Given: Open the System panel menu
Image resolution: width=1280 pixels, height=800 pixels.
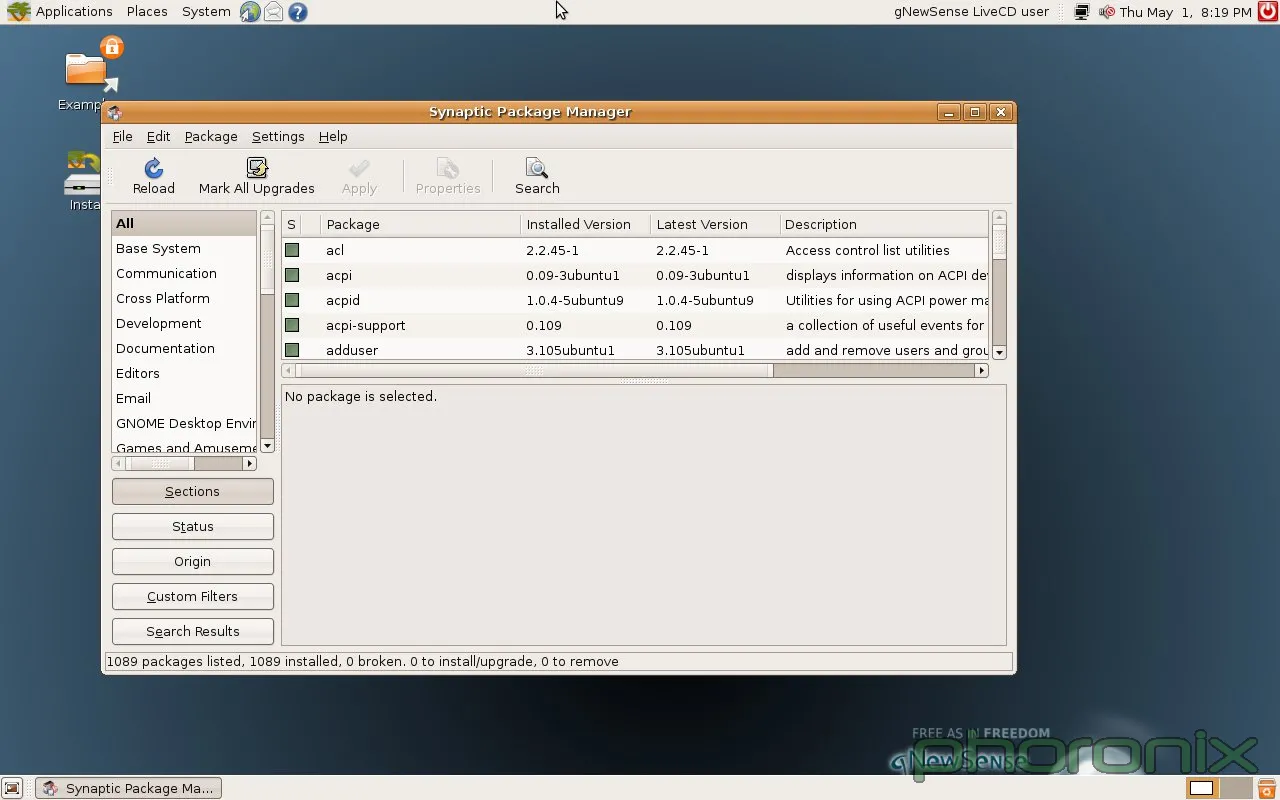Looking at the screenshot, I should tap(206, 12).
